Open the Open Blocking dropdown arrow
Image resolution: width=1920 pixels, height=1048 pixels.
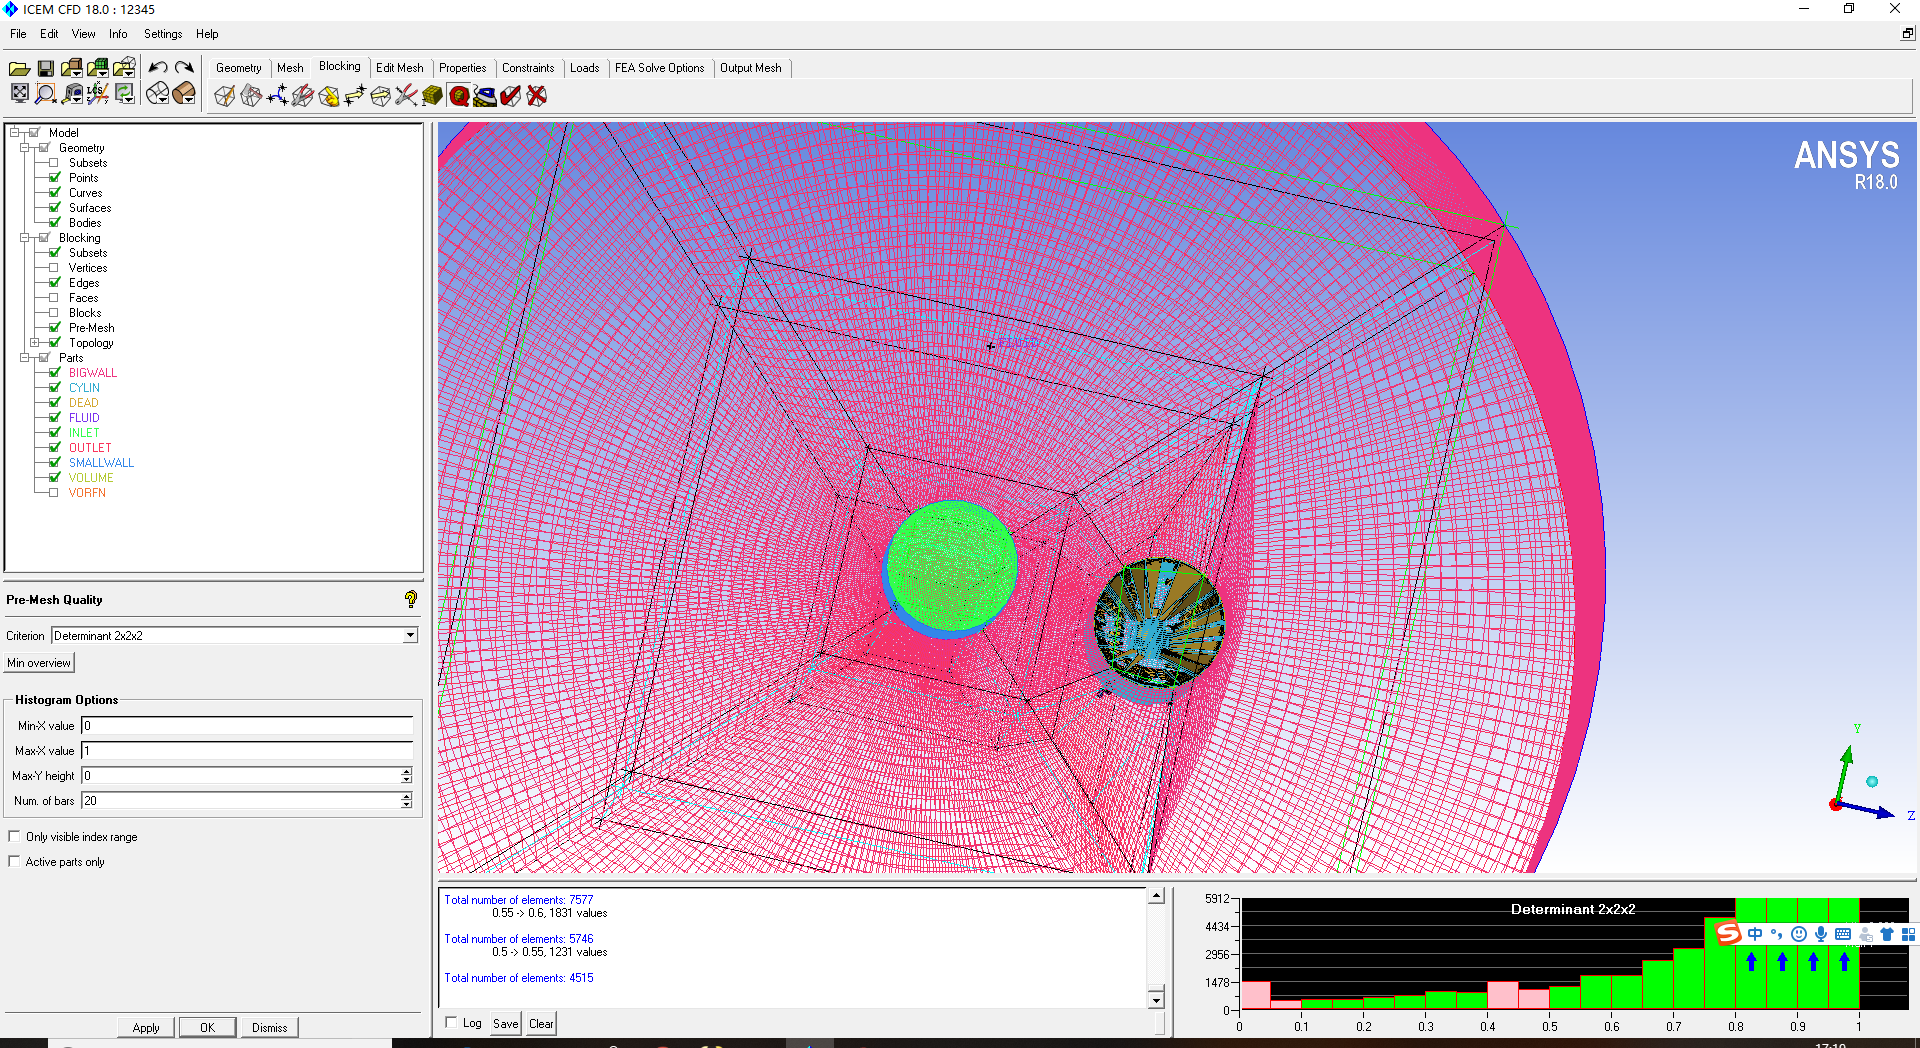coord(131,72)
